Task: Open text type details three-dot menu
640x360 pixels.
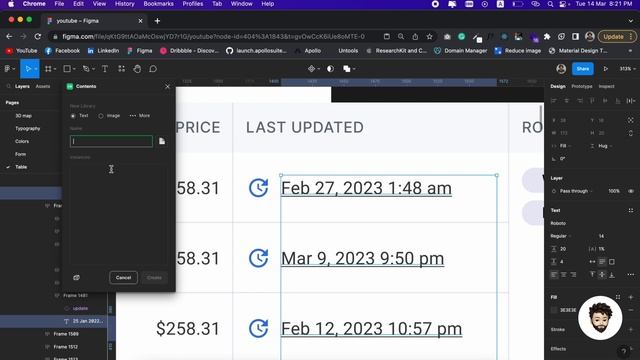Action: pos(631,275)
